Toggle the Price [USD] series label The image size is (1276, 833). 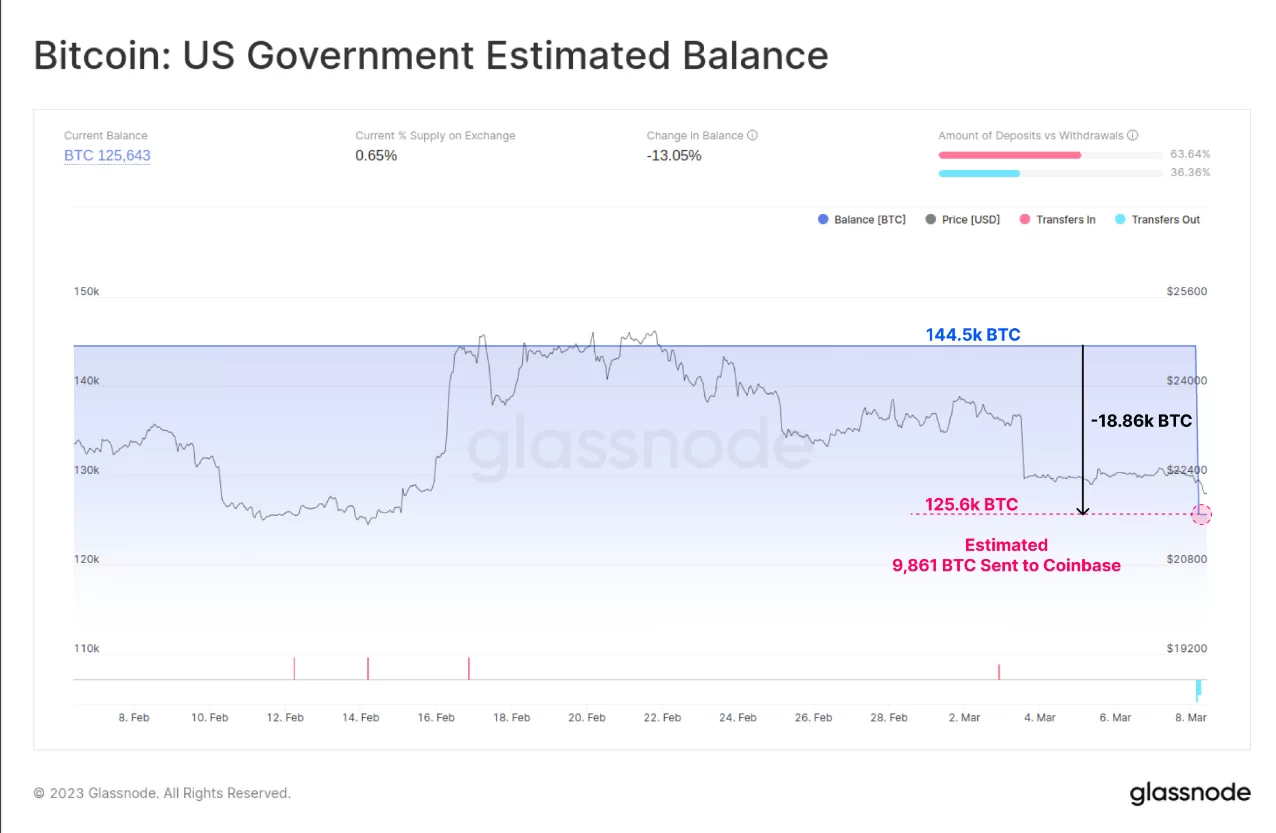(x=970, y=220)
